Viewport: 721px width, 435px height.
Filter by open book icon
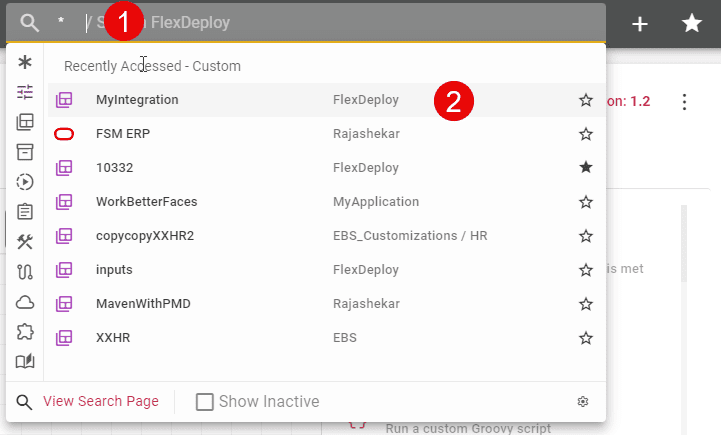[25, 361]
